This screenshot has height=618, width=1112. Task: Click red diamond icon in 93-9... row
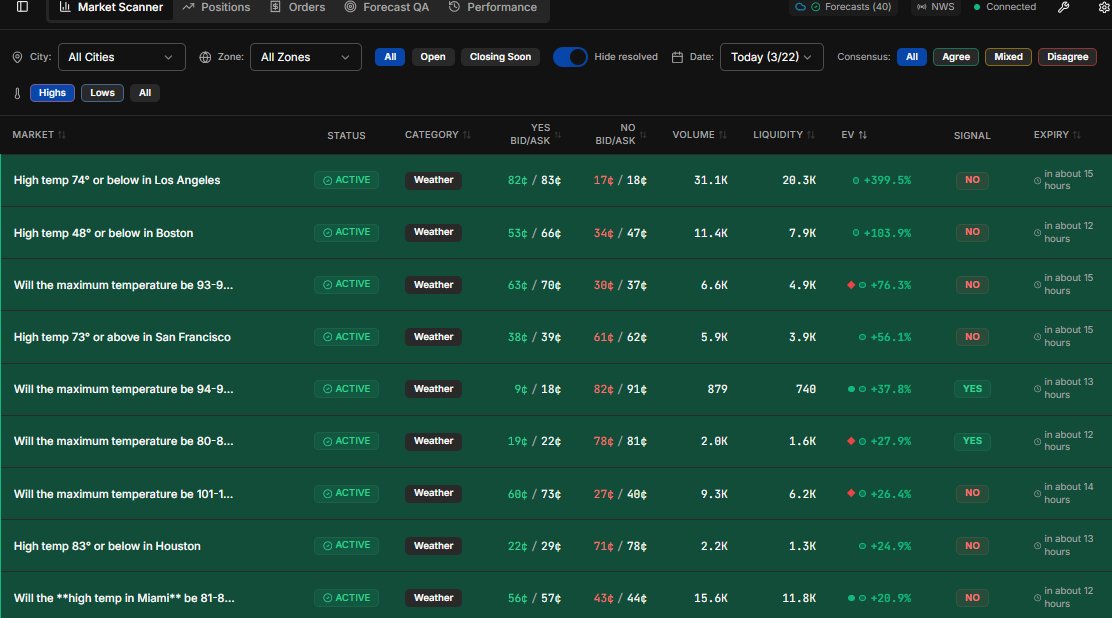click(851, 285)
